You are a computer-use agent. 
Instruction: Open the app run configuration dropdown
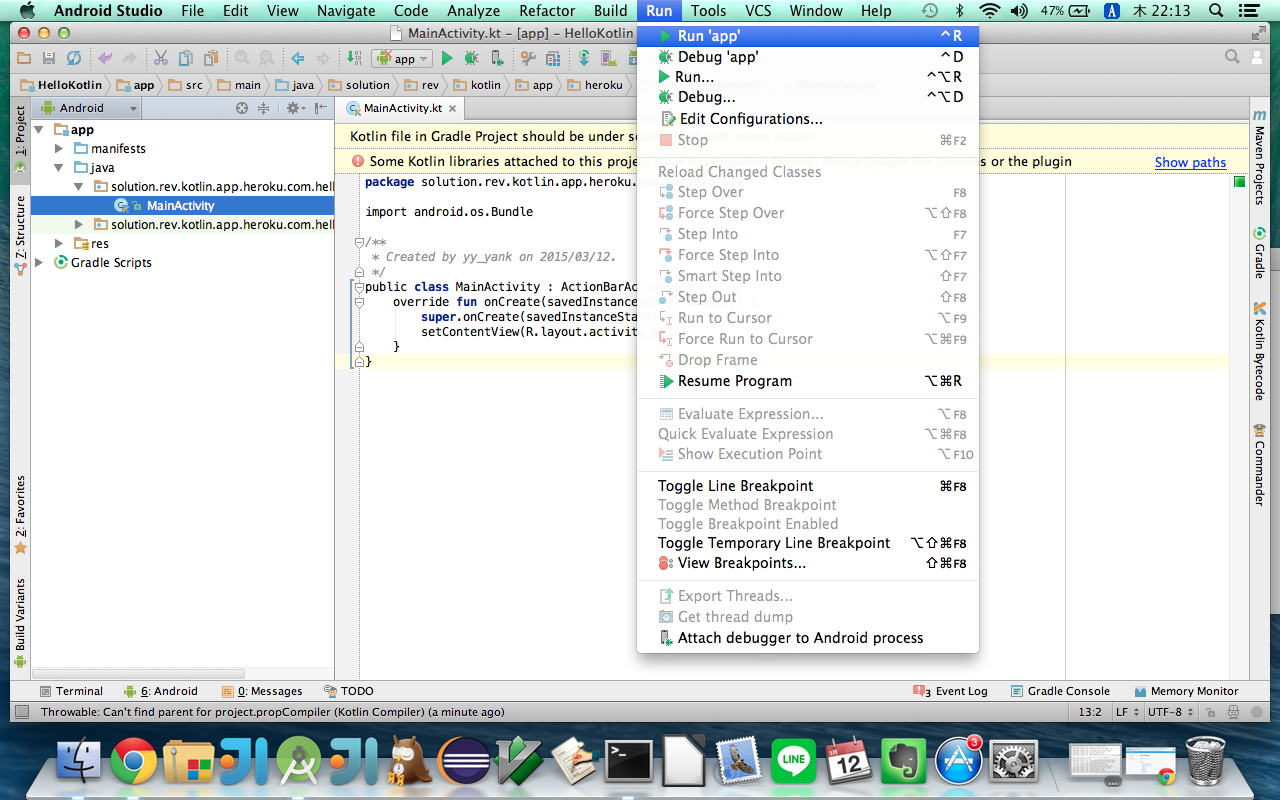pyautogui.click(x=402, y=59)
